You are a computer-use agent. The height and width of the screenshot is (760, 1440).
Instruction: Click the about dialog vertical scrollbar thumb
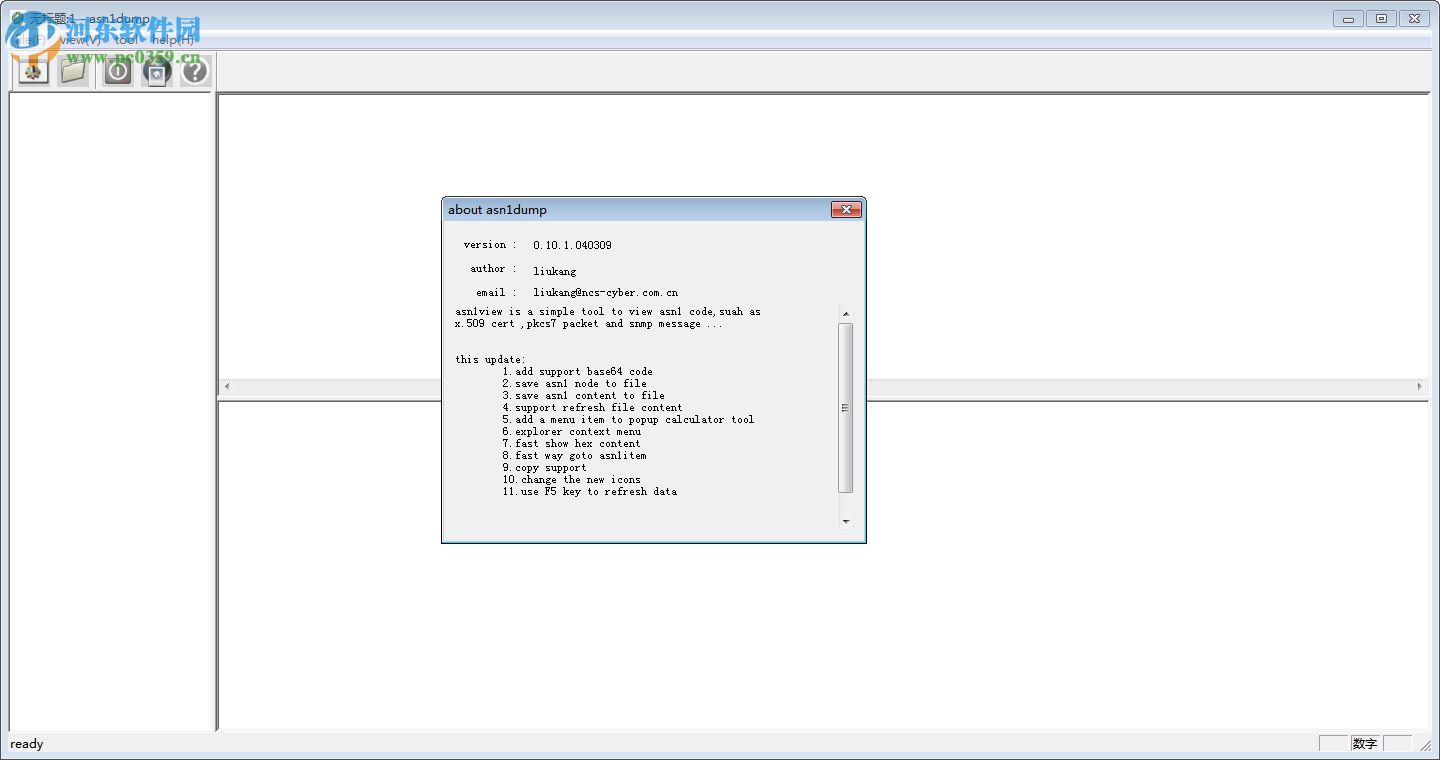tap(846, 408)
